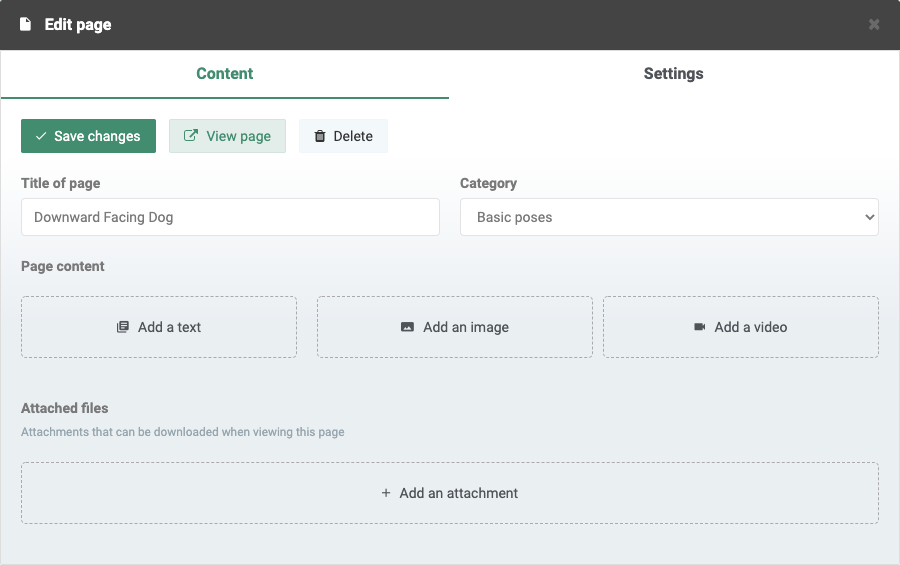
Task: Close the Edit page dialog
Action: coord(874,24)
